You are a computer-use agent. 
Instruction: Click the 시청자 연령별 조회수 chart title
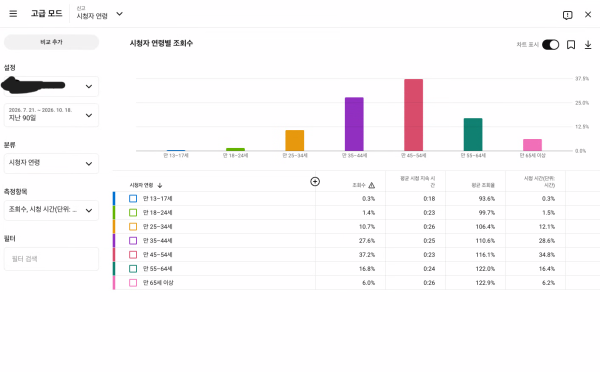[161, 43]
